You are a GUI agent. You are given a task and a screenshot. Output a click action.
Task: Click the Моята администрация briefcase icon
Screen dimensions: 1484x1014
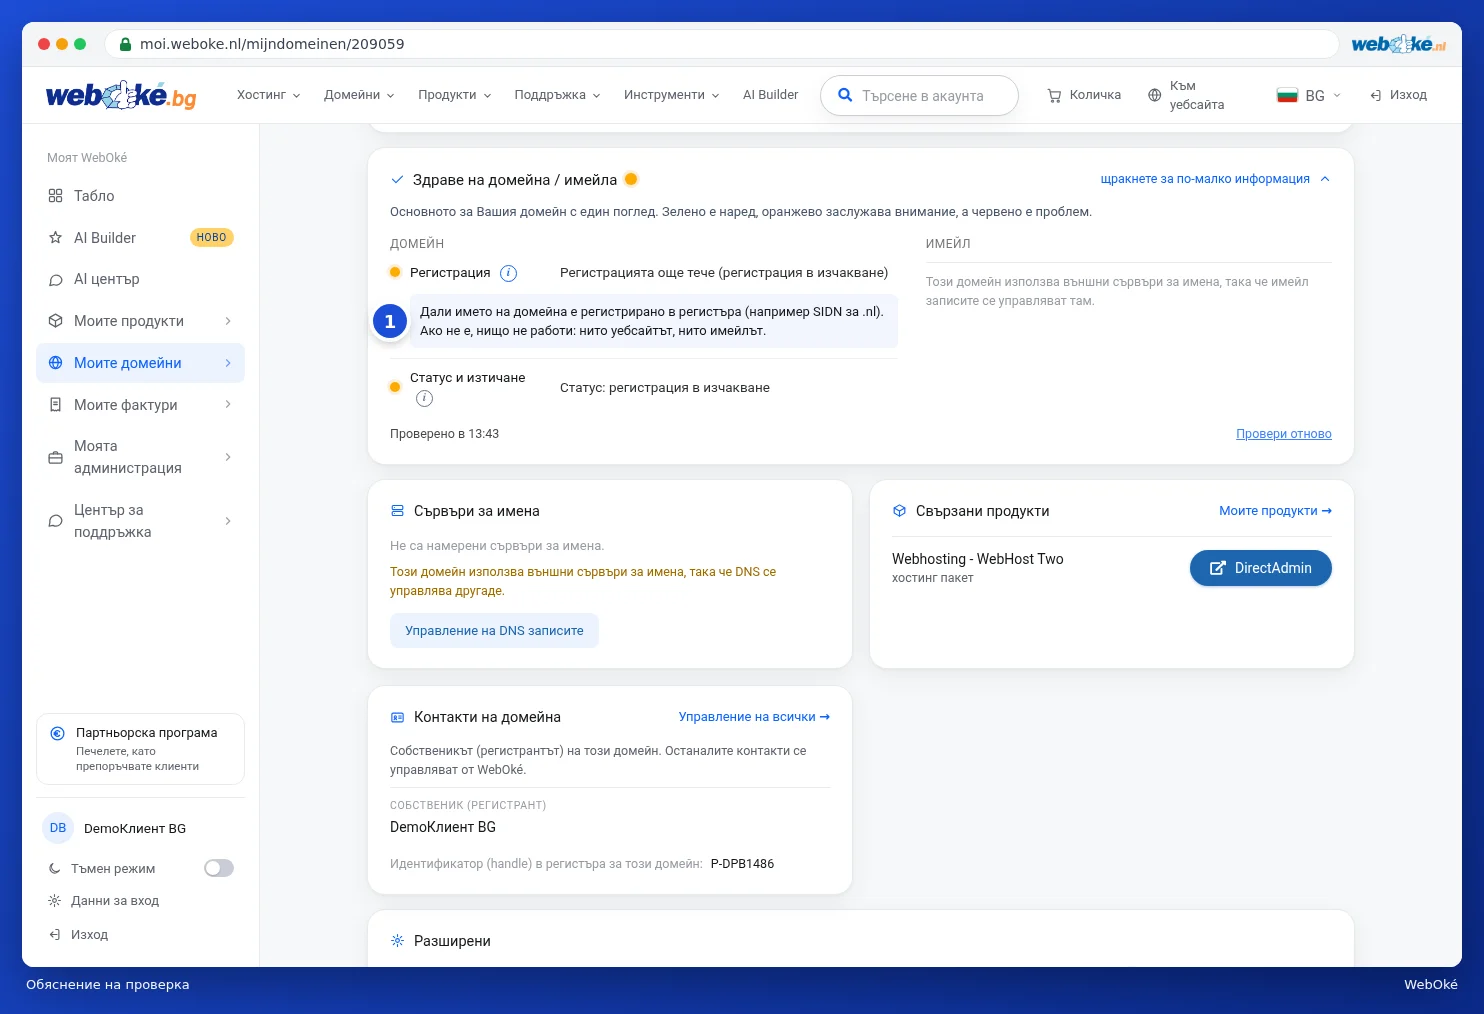click(56, 457)
